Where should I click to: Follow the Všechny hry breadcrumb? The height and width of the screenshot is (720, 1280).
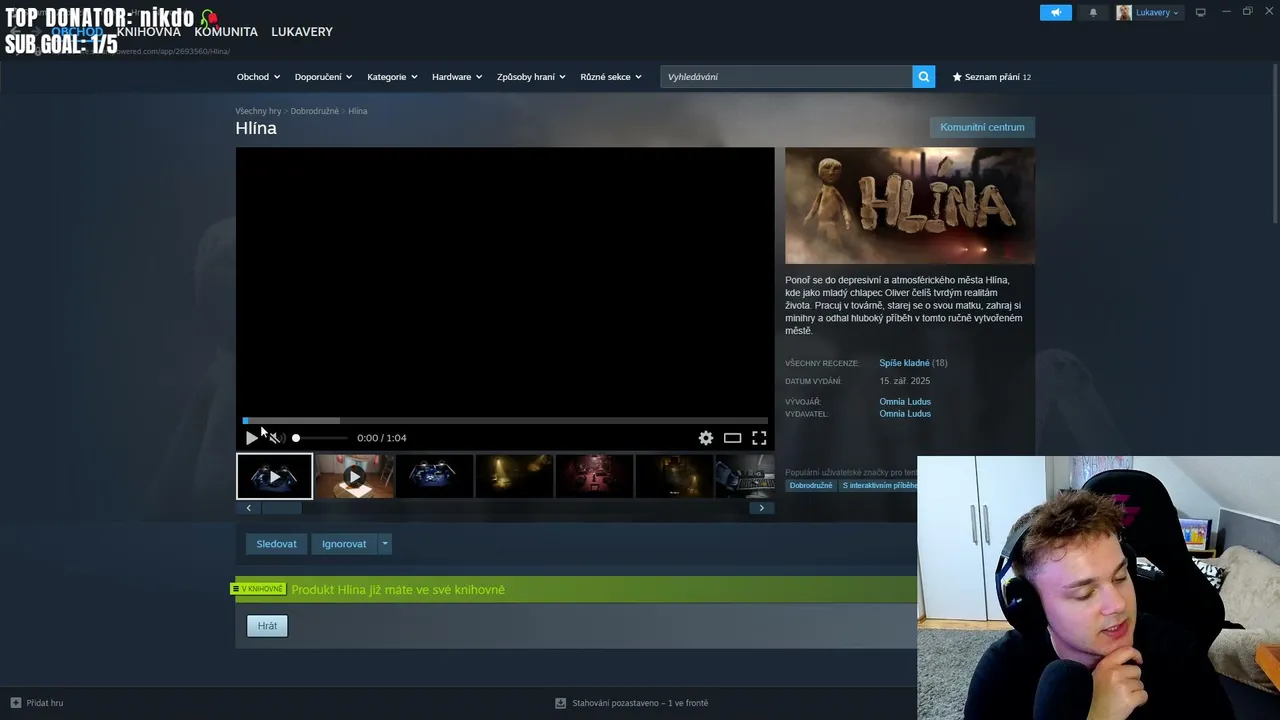(258, 111)
